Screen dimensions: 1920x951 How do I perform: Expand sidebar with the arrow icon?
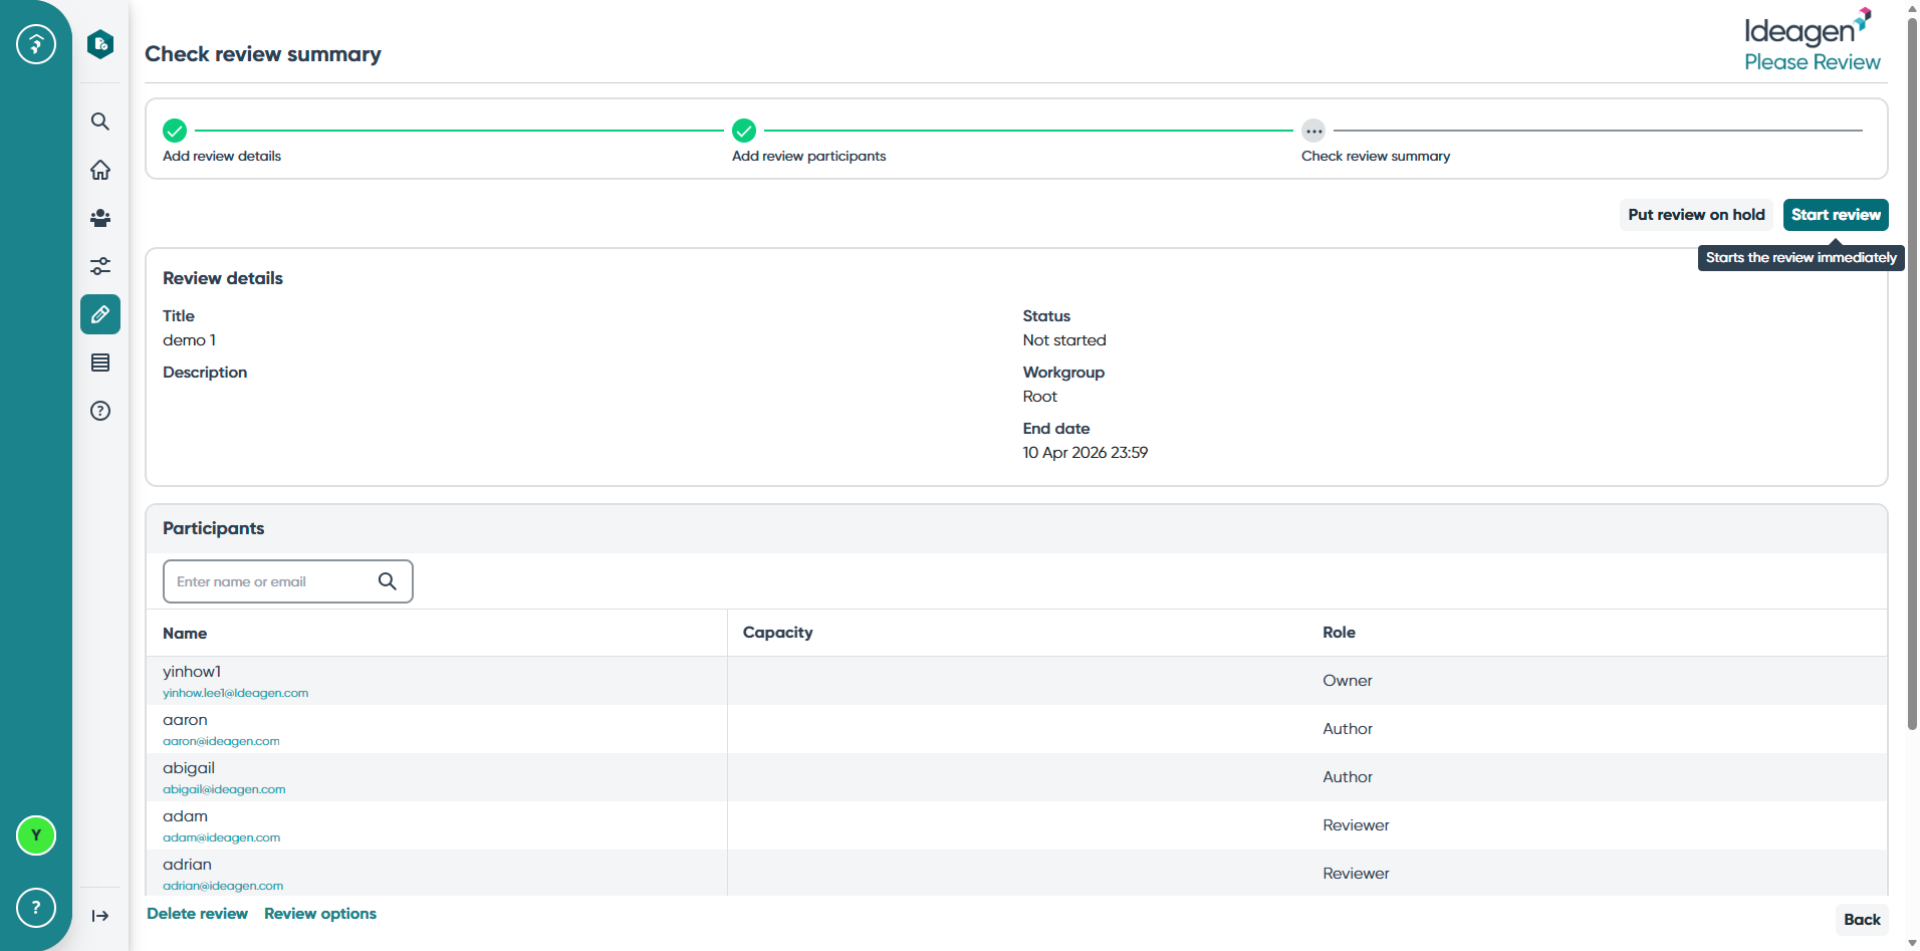tap(100, 916)
